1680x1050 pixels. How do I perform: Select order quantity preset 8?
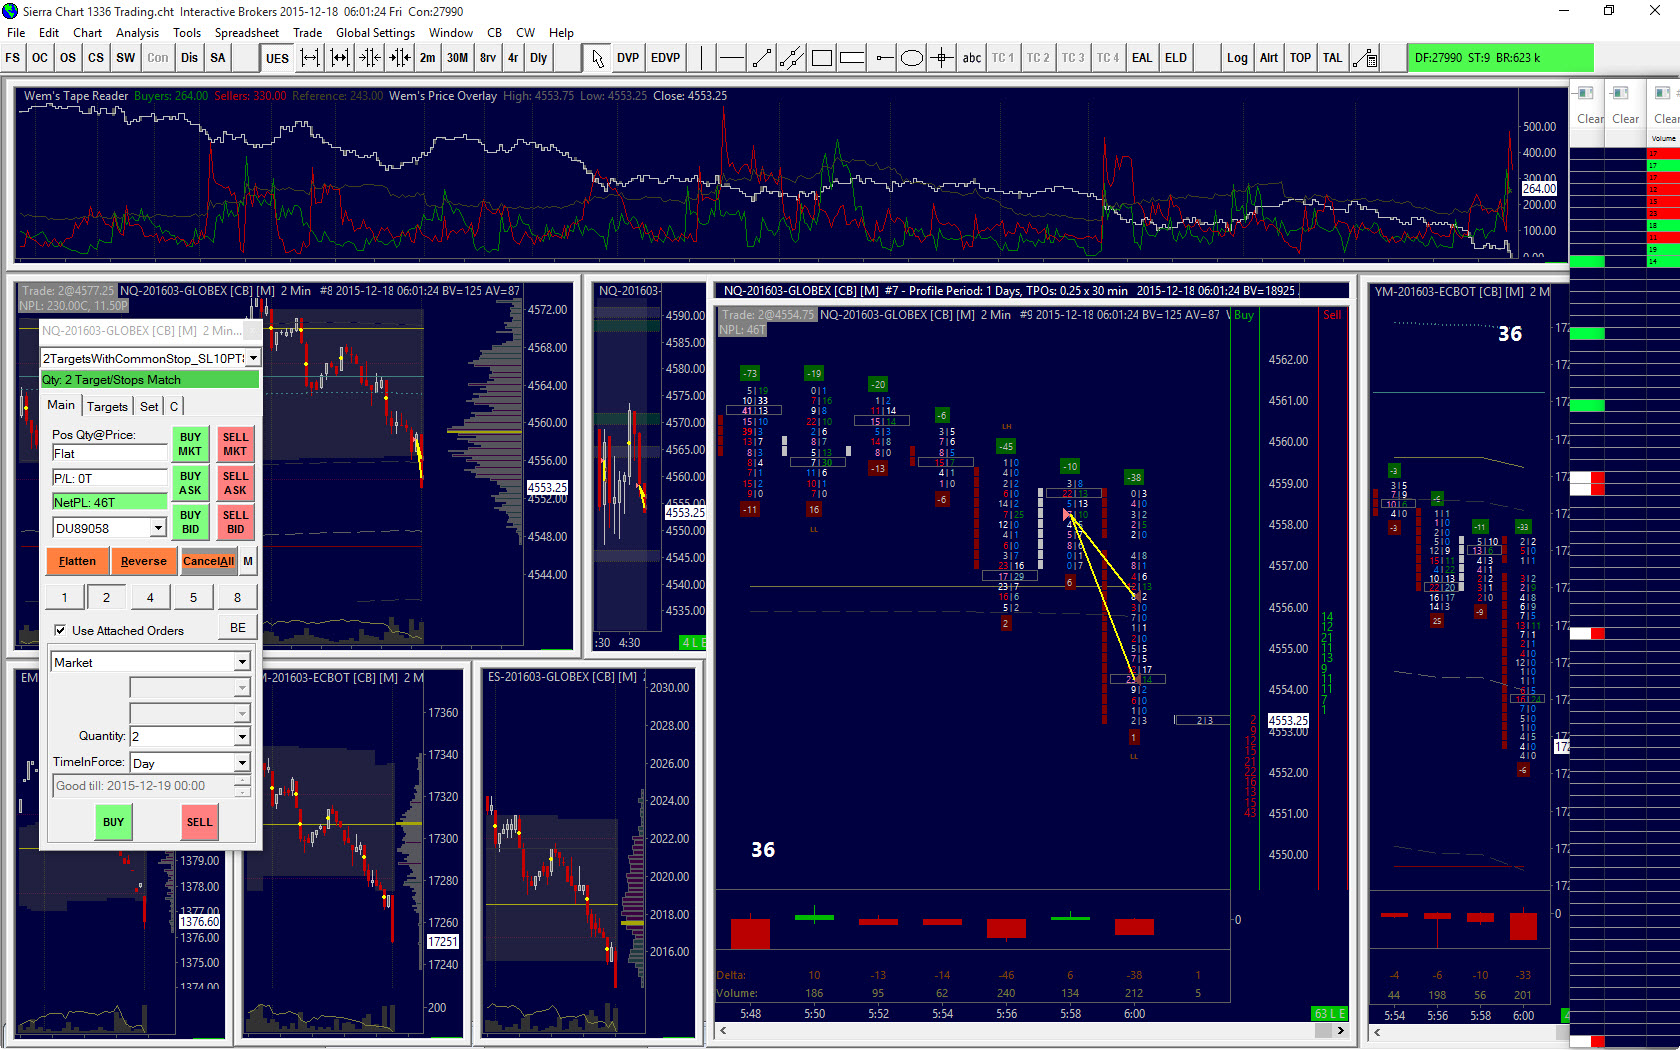click(x=237, y=598)
